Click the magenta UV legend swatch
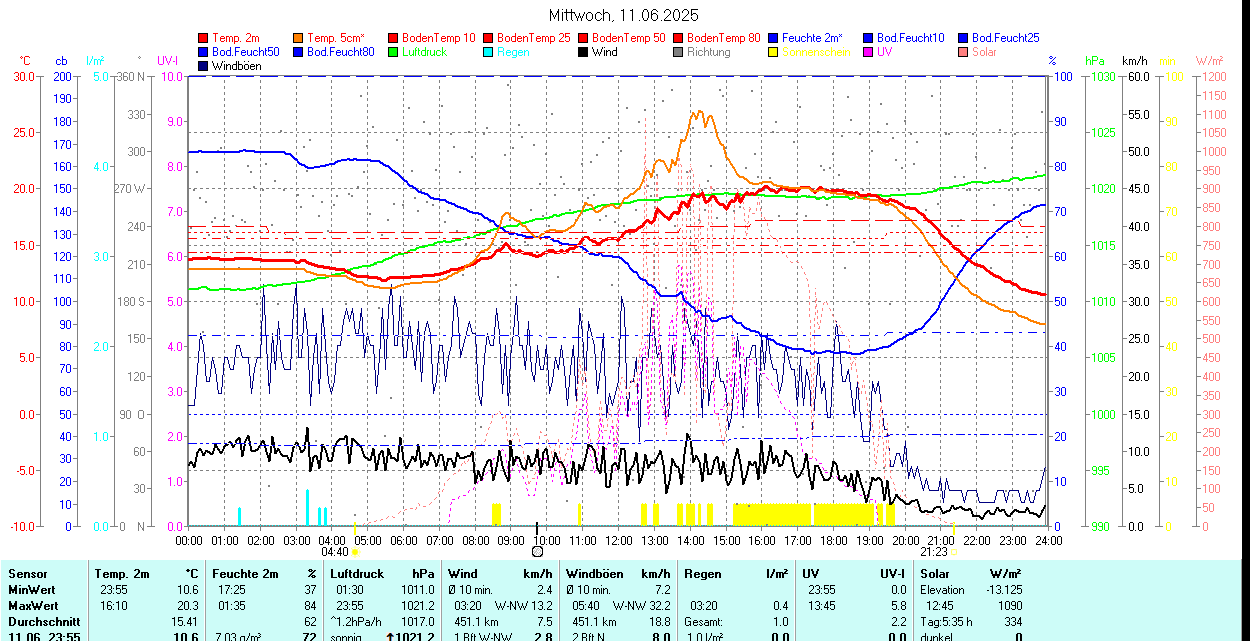Image resolution: width=1250 pixels, height=641 pixels. coord(868,52)
